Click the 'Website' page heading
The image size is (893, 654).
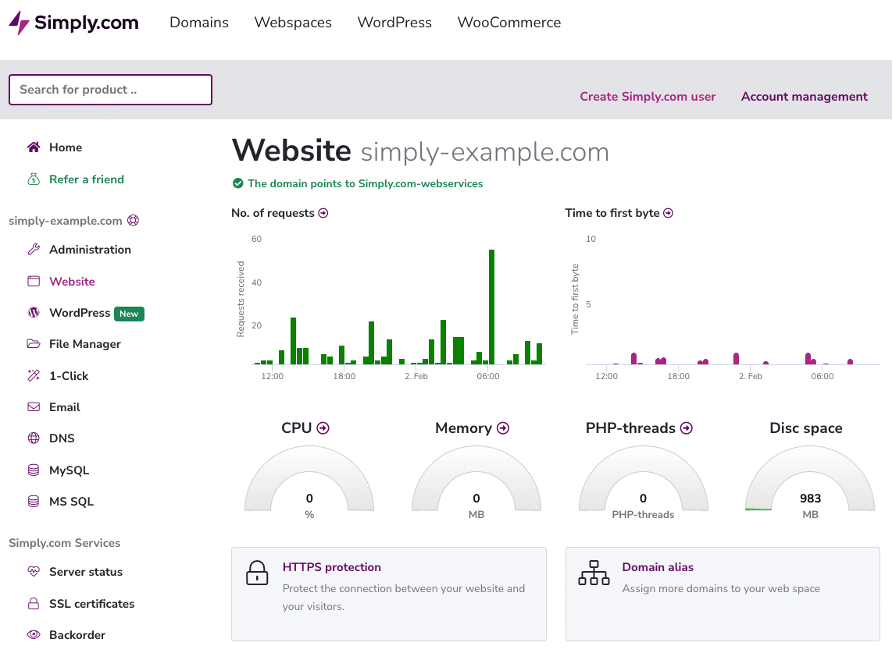pyautogui.click(x=292, y=150)
